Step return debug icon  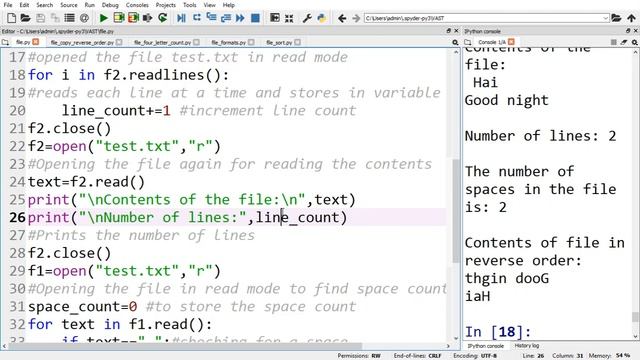tap(226, 18)
